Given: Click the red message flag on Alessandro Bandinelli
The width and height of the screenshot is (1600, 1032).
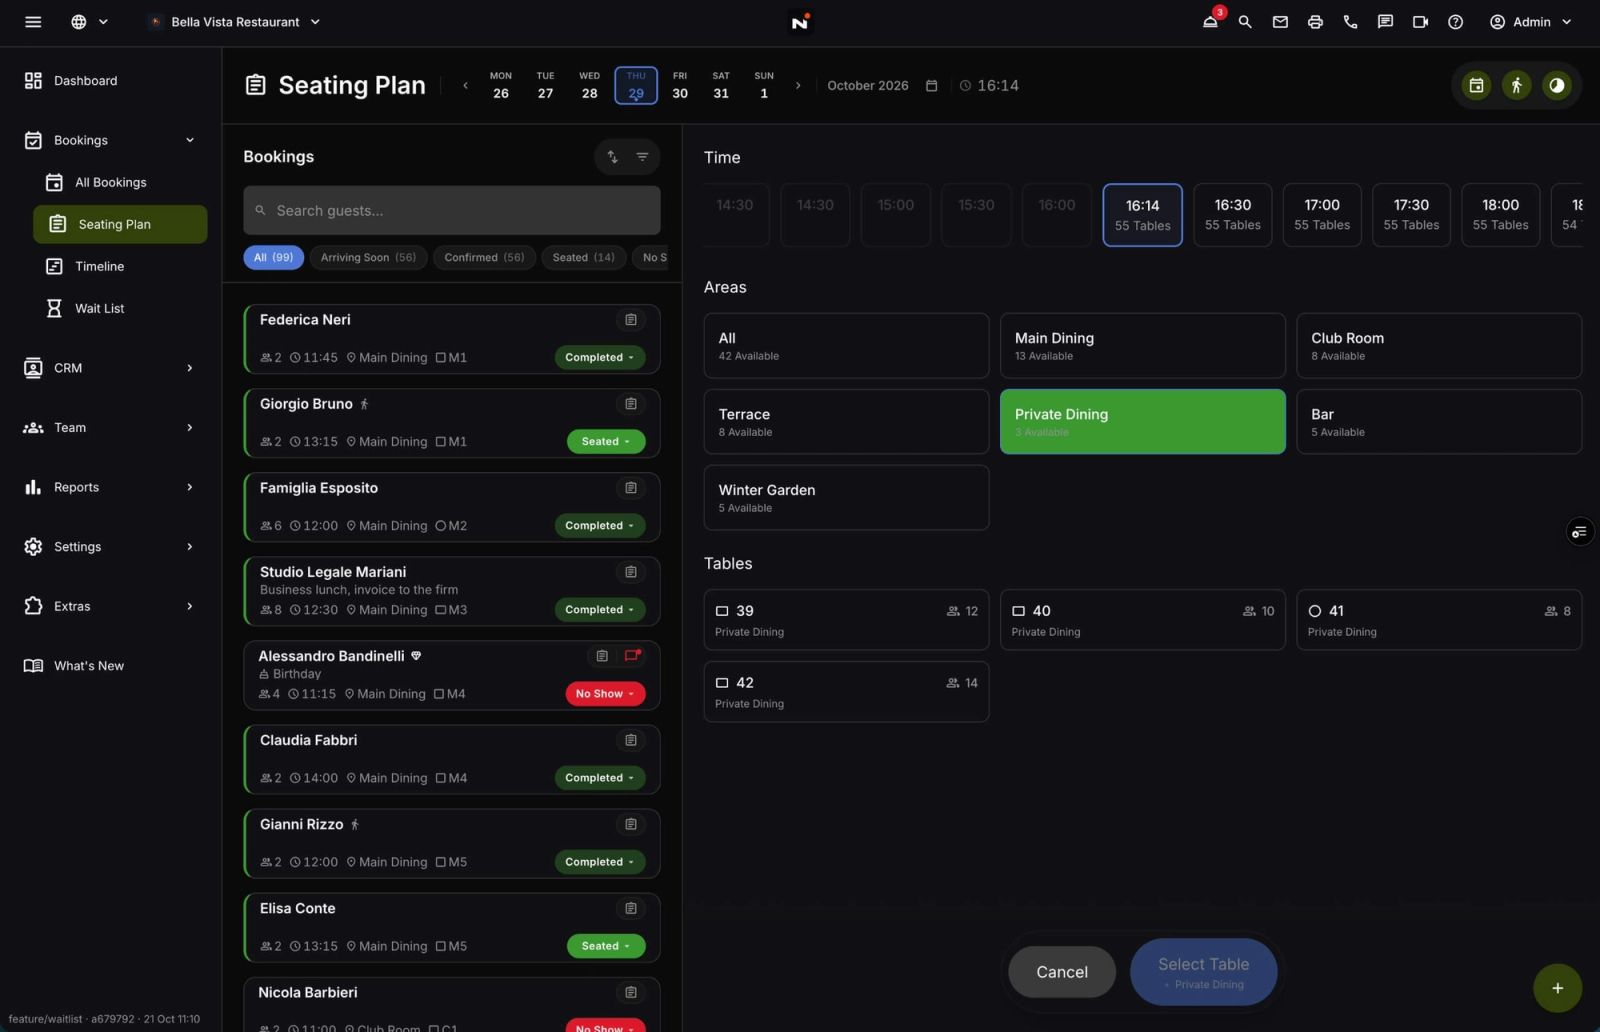Looking at the screenshot, I should point(632,656).
